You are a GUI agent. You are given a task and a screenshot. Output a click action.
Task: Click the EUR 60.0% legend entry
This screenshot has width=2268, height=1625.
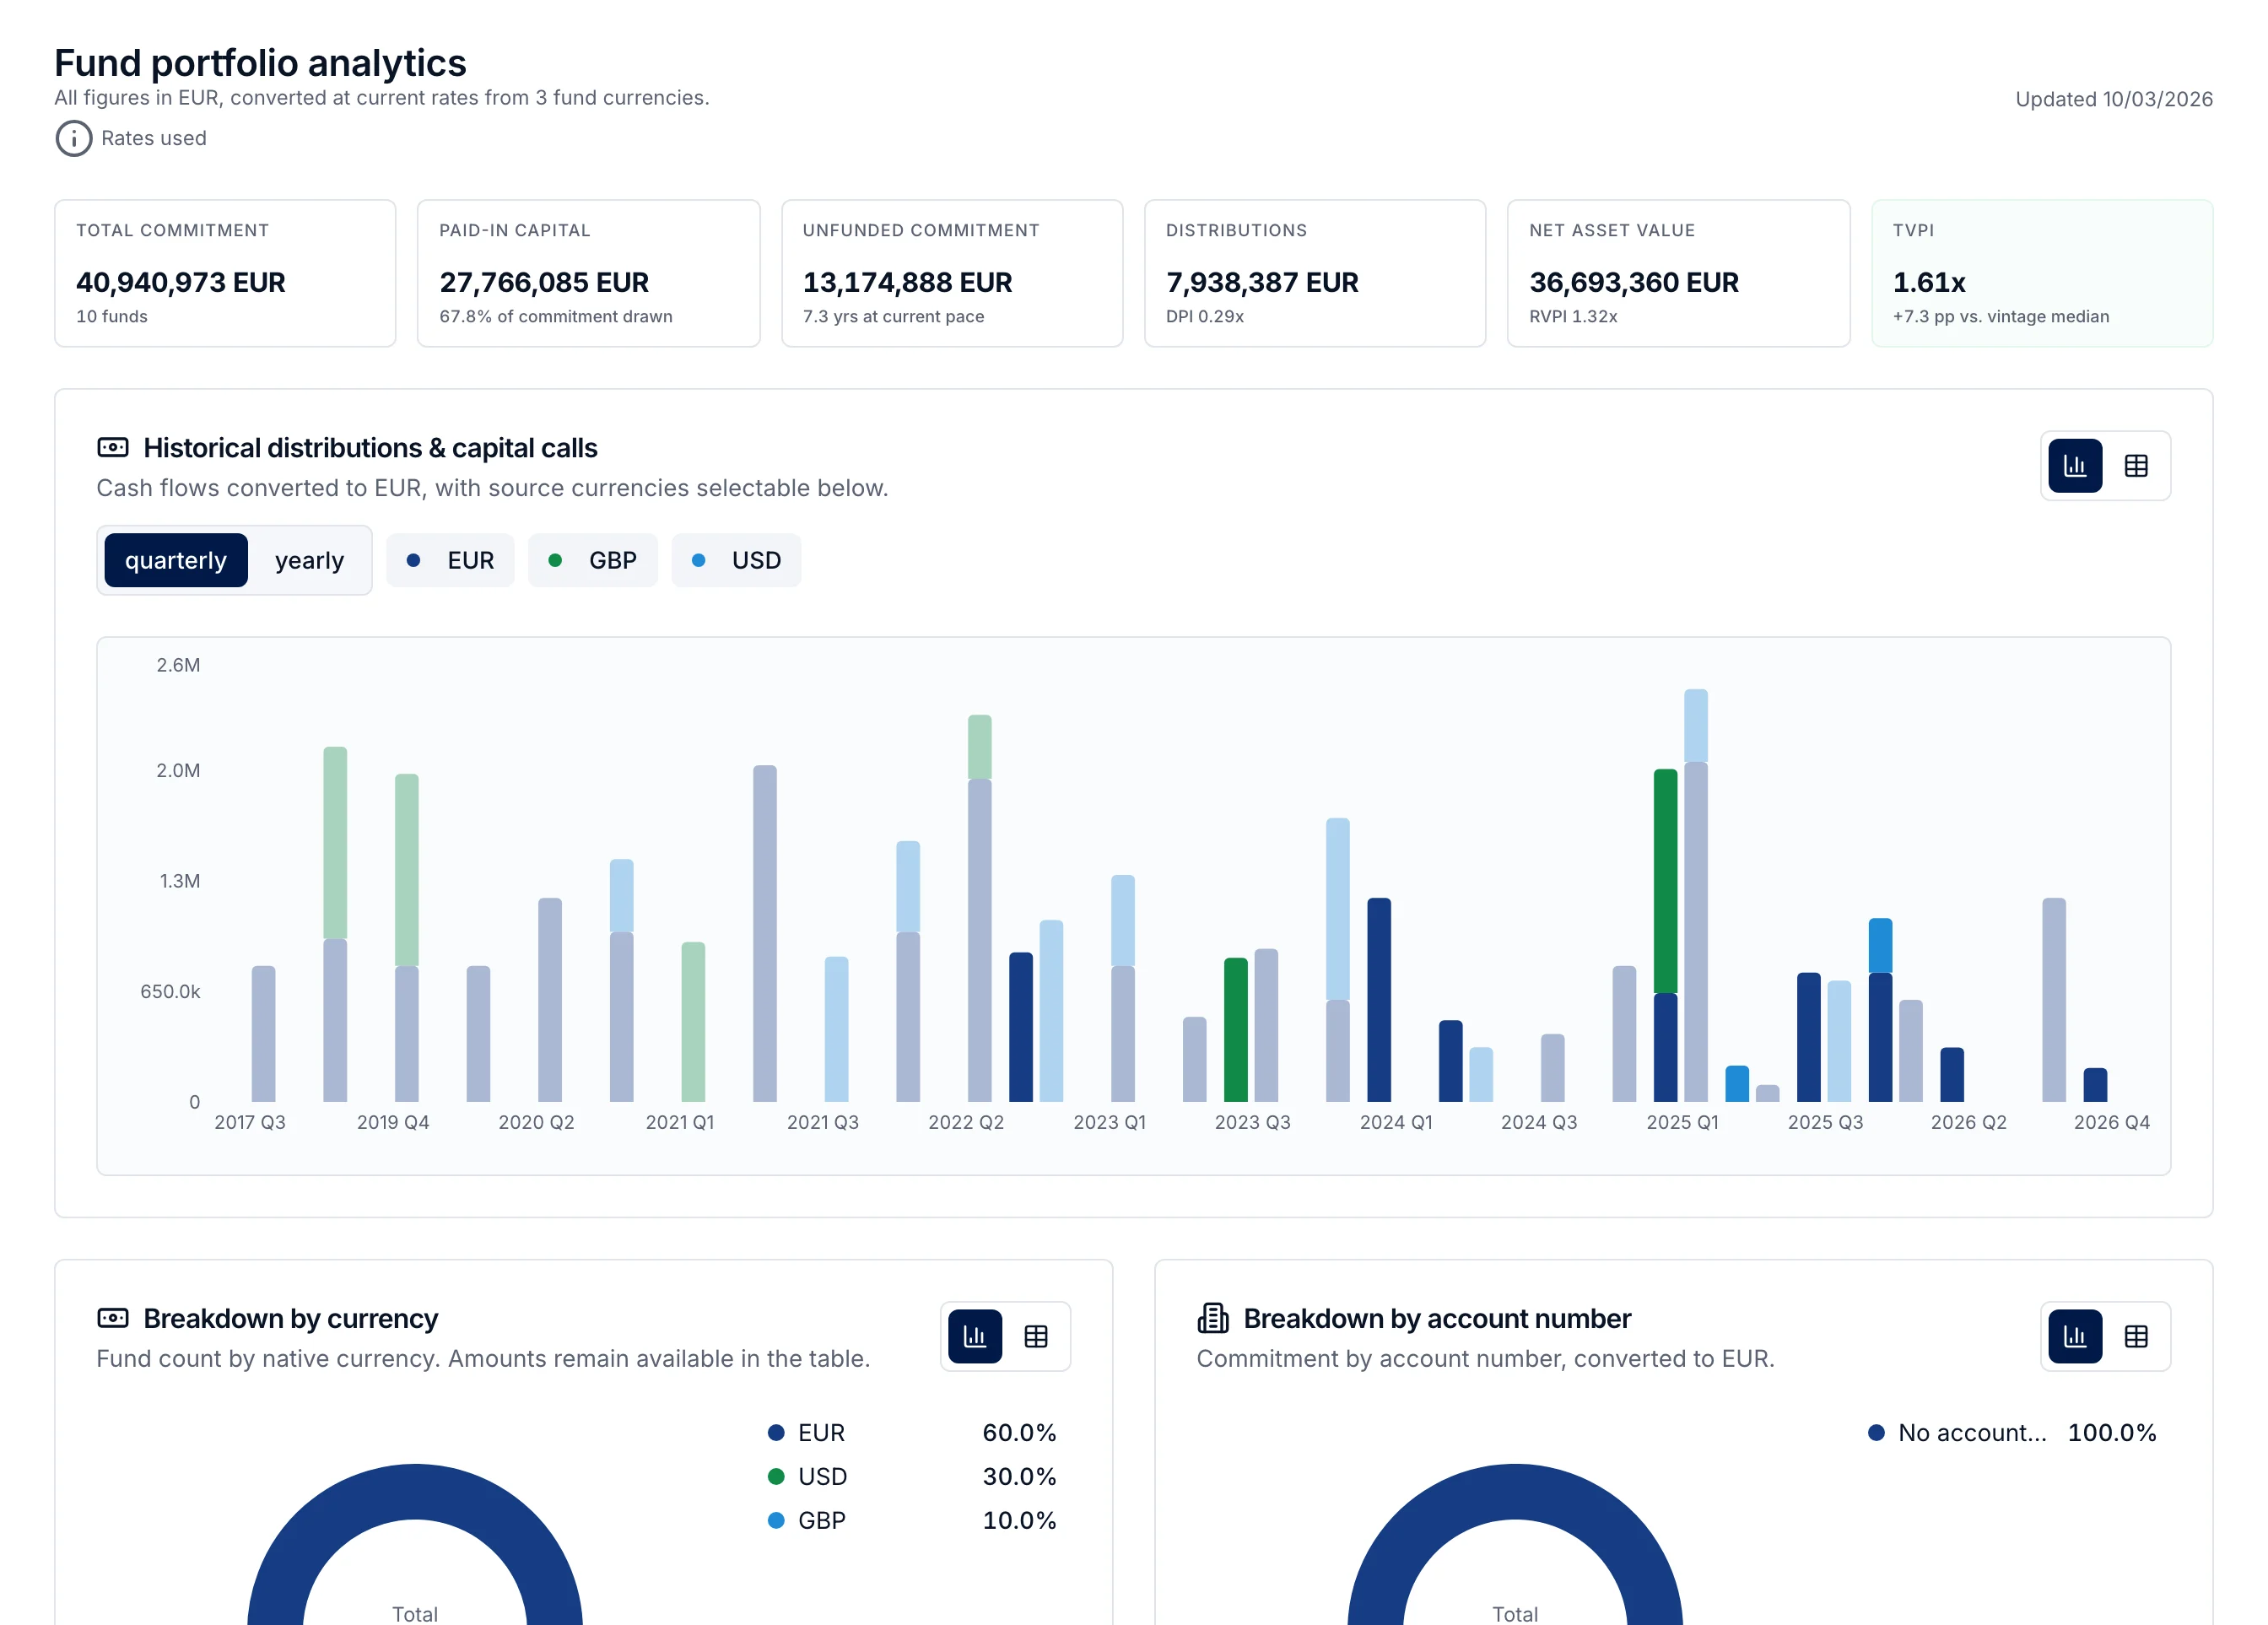tap(911, 1433)
